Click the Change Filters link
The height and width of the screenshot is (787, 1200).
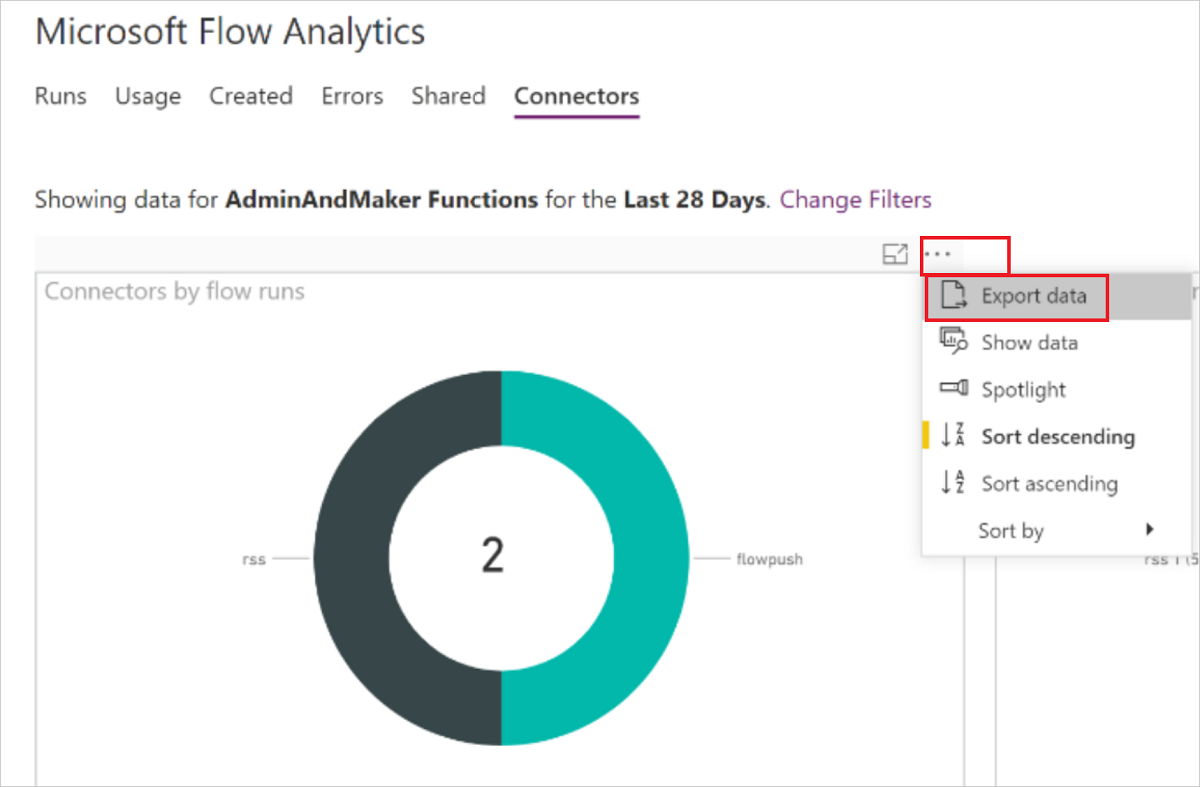tap(855, 199)
